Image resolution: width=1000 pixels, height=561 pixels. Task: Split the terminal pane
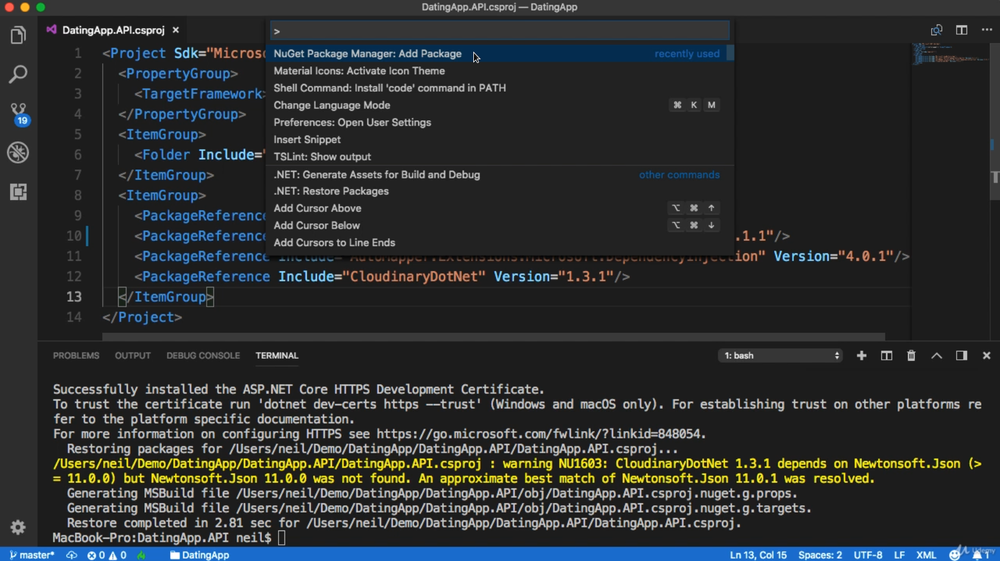pyautogui.click(x=886, y=355)
